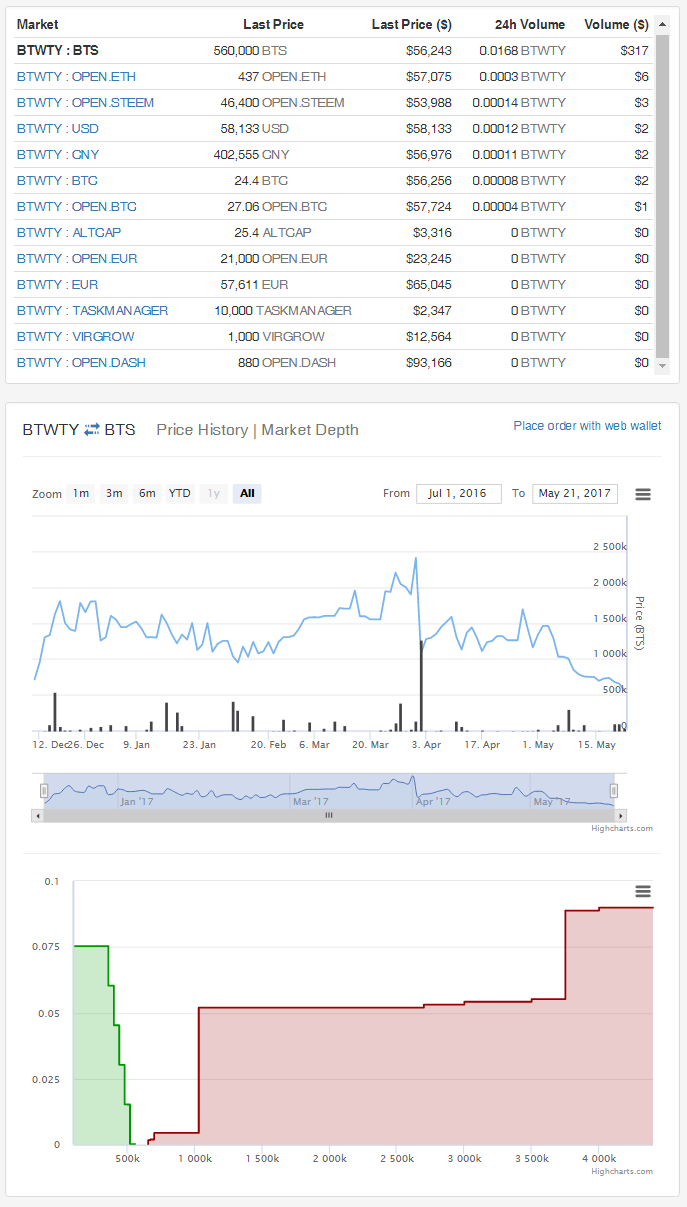
Task: Switch to Price History view
Action: coord(202,429)
